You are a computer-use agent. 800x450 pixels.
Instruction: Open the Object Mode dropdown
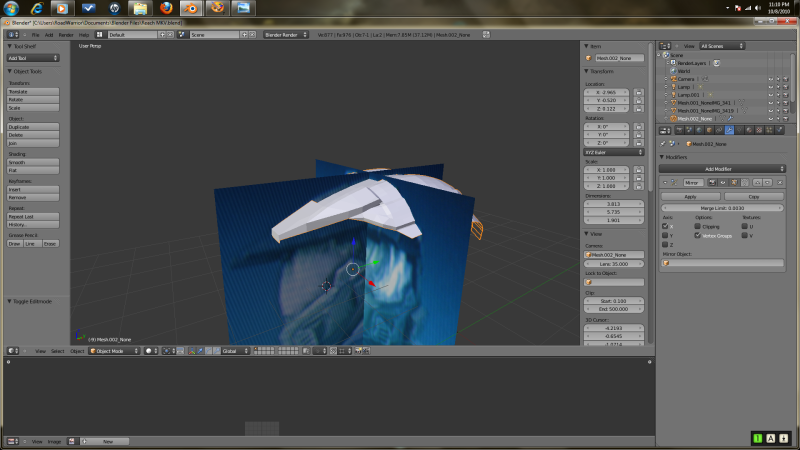pyautogui.click(x=114, y=351)
